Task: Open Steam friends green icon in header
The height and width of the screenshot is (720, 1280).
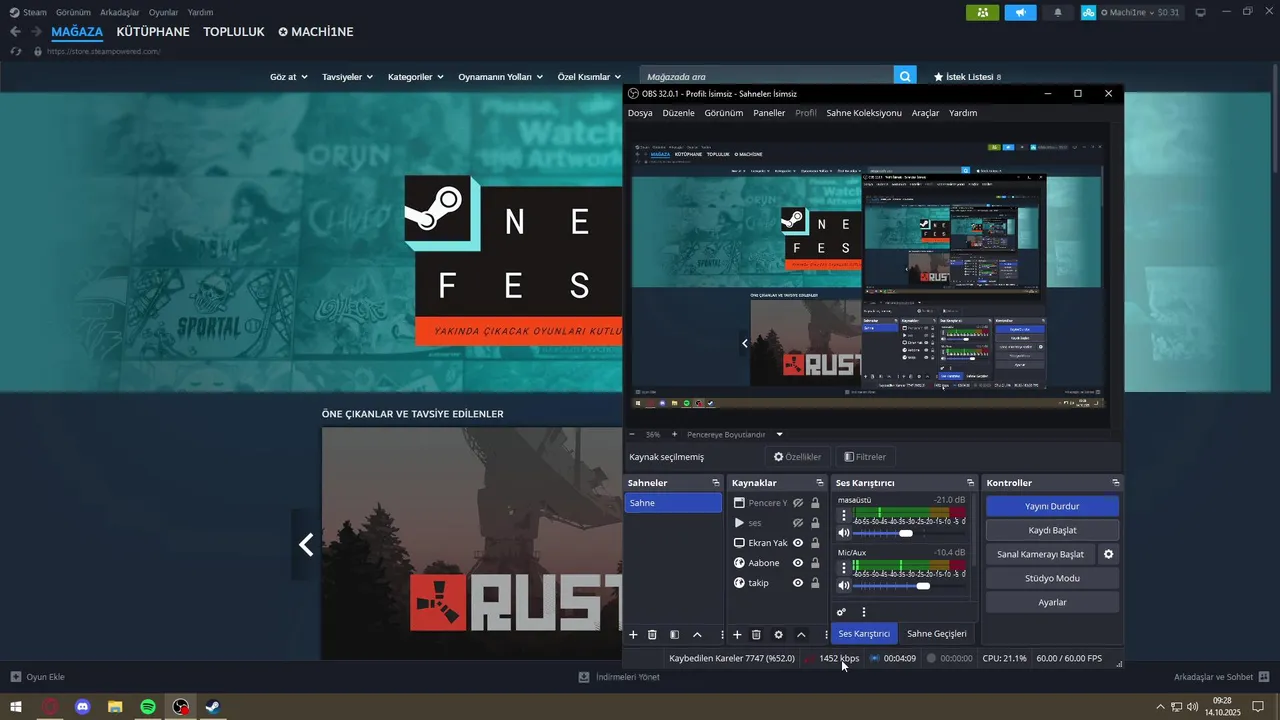Action: pyautogui.click(x=983, y=12)
